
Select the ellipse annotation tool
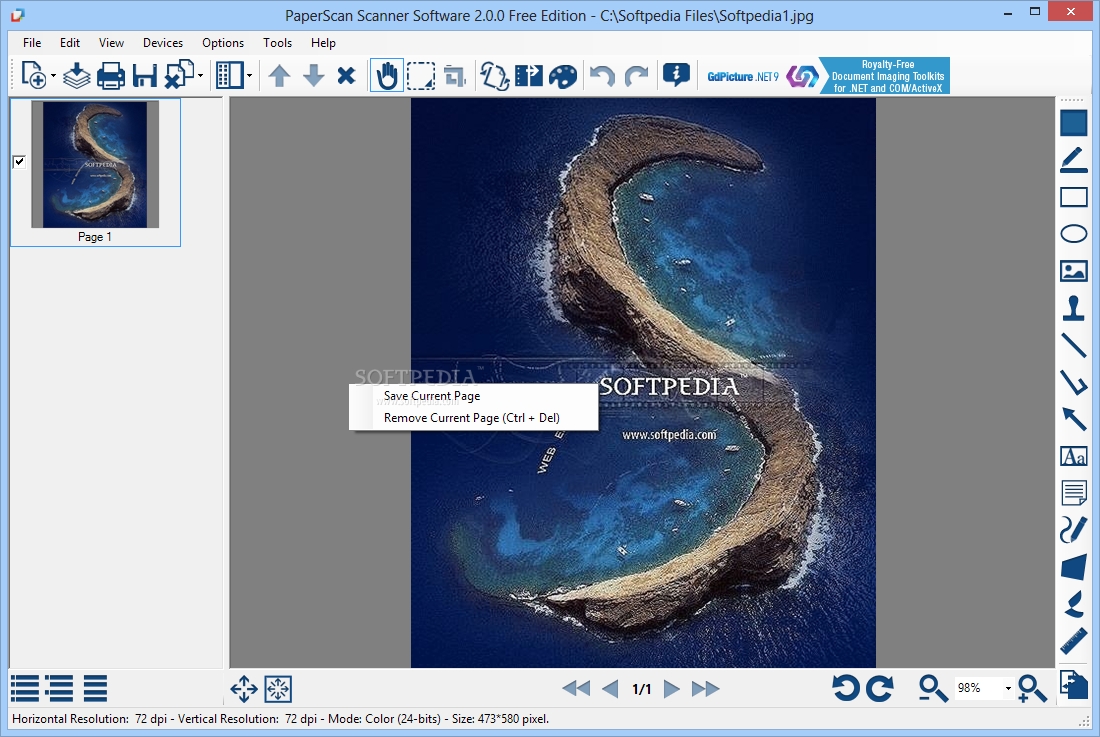click(x=1073, y=234)
